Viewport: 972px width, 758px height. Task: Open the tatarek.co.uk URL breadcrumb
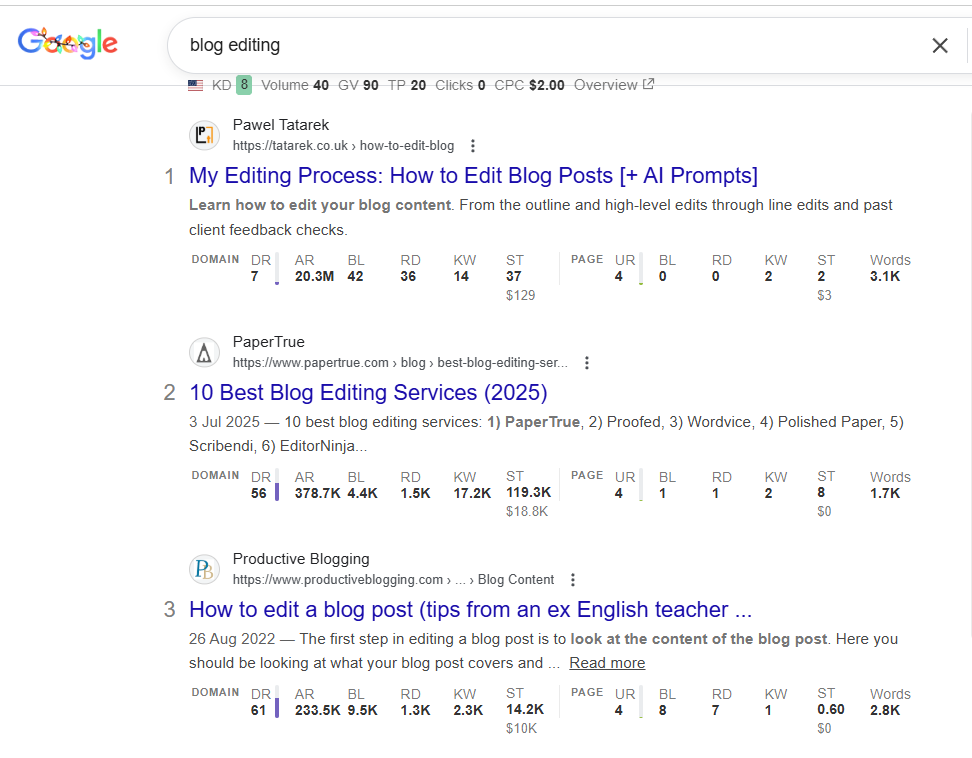(x=343, y=146)
